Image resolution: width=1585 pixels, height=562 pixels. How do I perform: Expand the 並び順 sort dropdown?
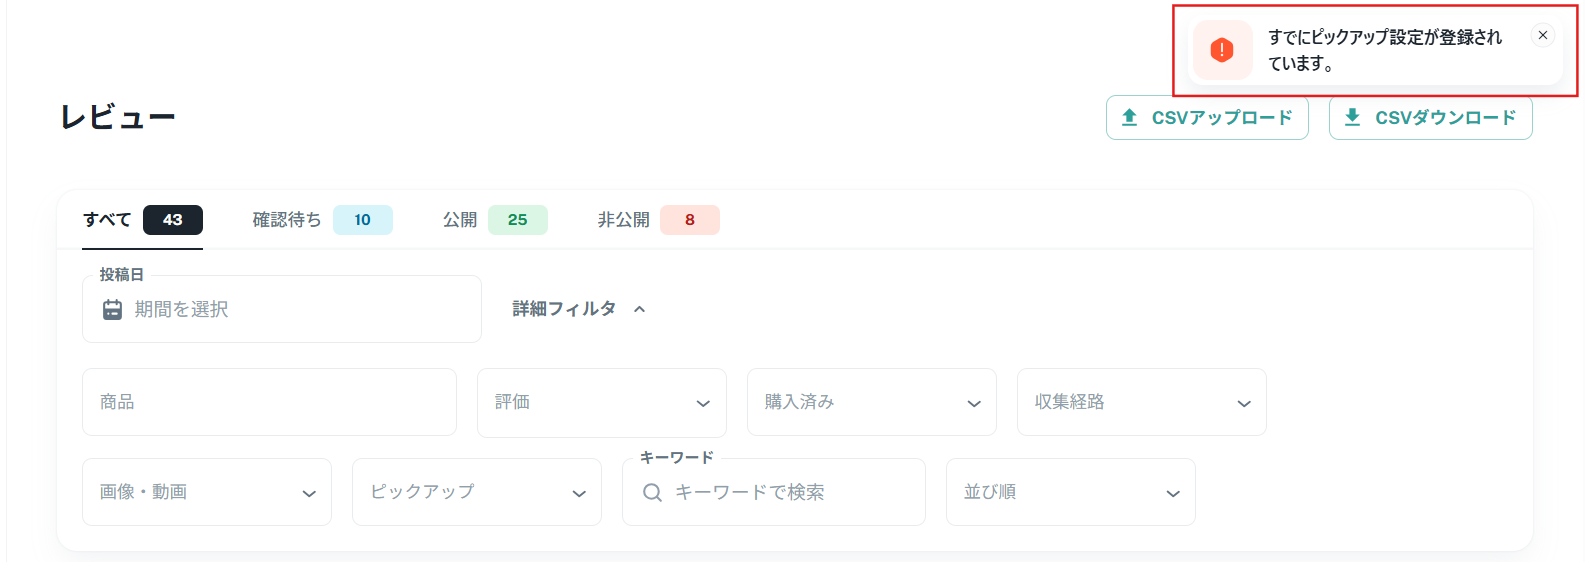click(1070, 492)
